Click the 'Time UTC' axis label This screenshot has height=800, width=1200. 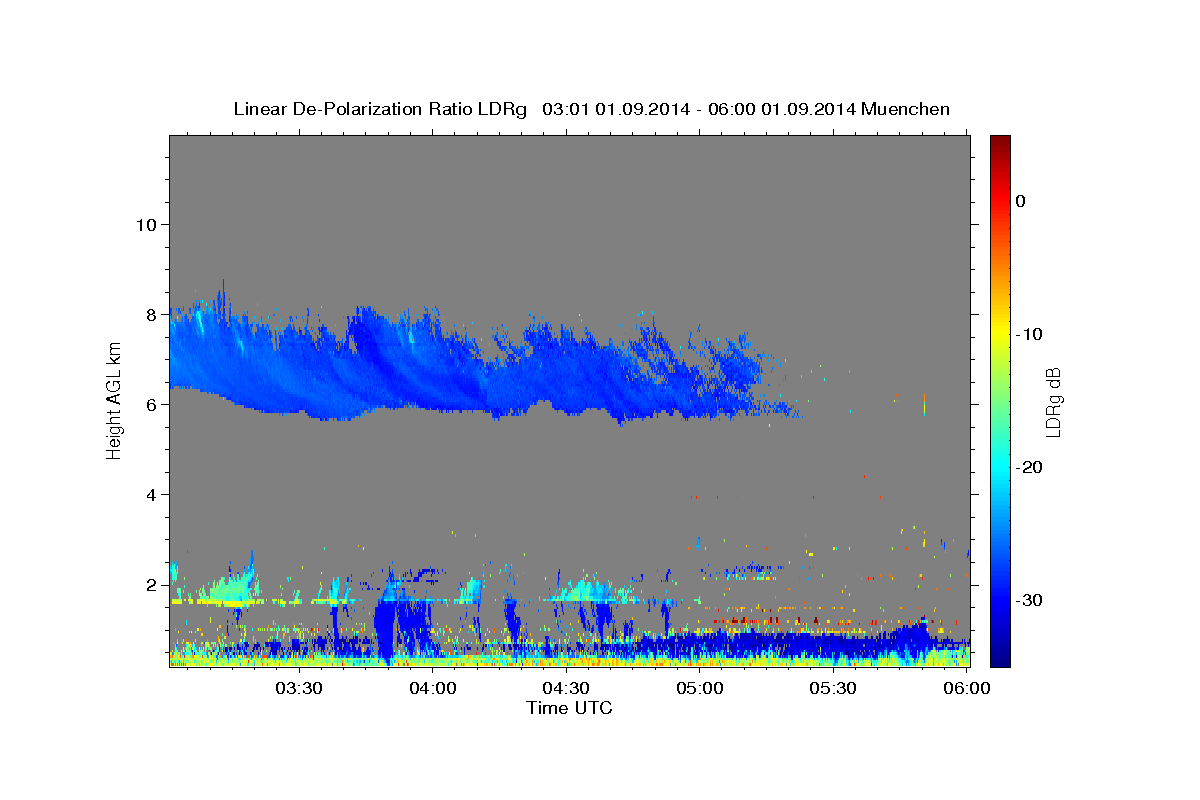[569, 708]
